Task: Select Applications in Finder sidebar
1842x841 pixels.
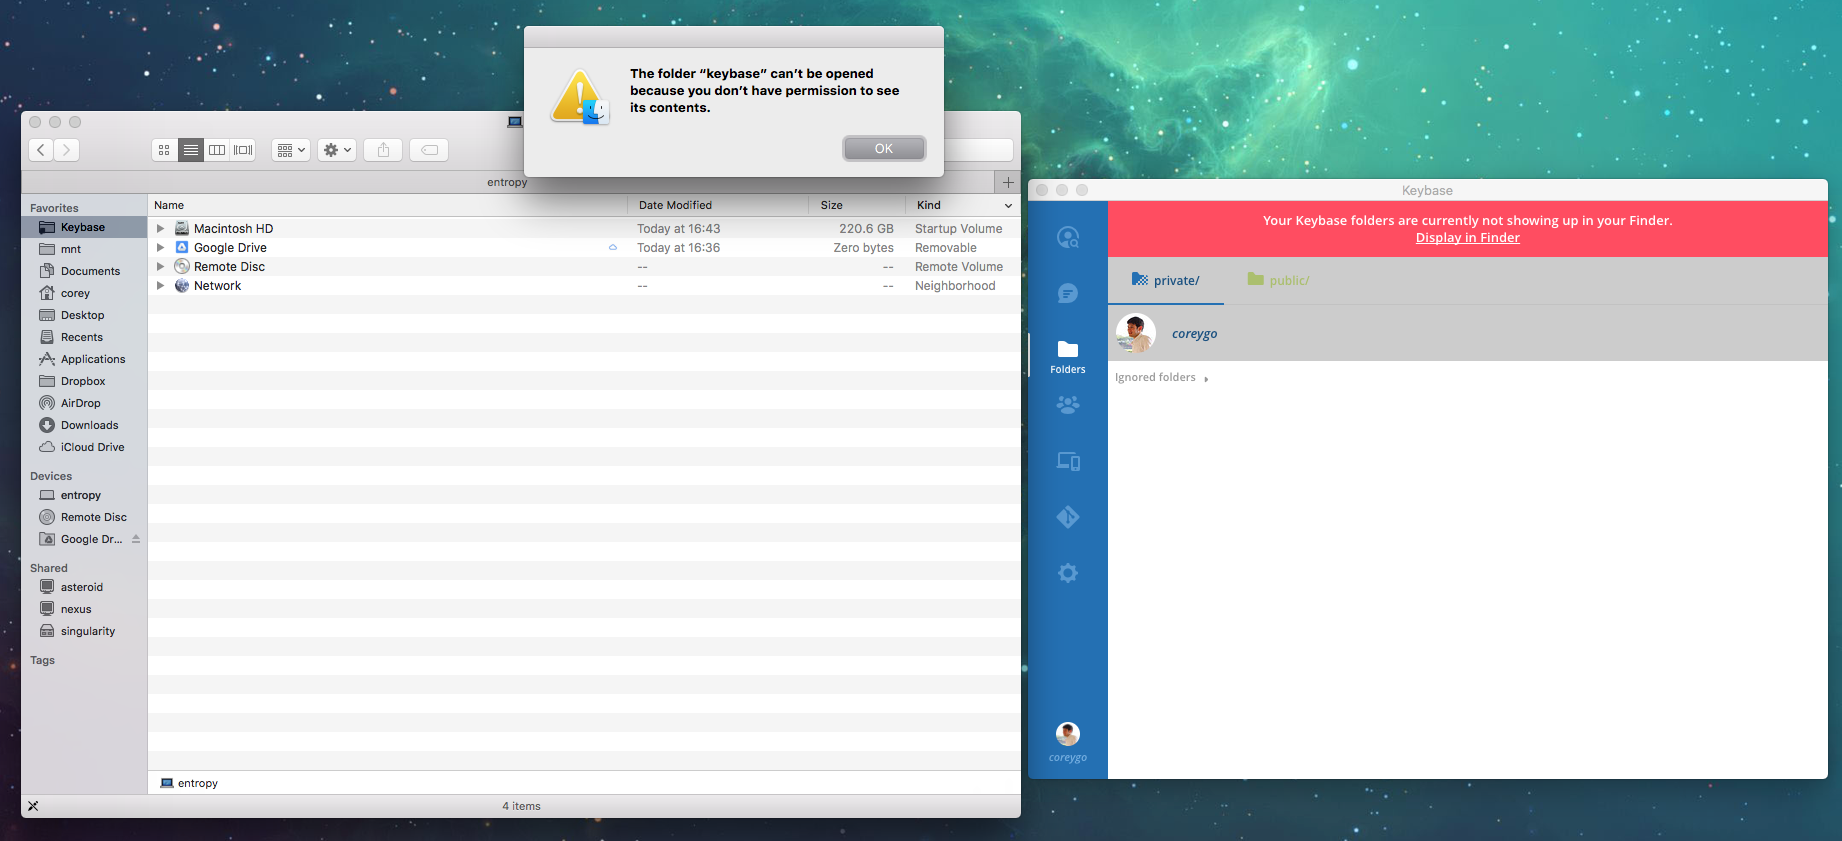Action: (84, 360)
